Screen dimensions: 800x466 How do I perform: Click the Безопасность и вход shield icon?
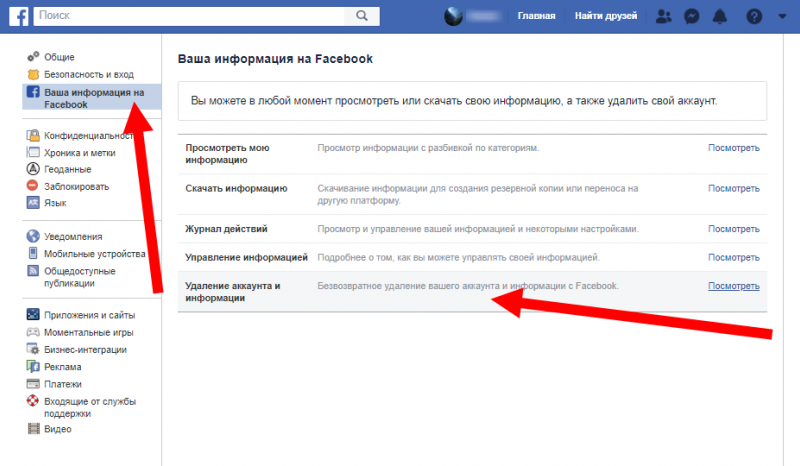click(x=33, y=75)
